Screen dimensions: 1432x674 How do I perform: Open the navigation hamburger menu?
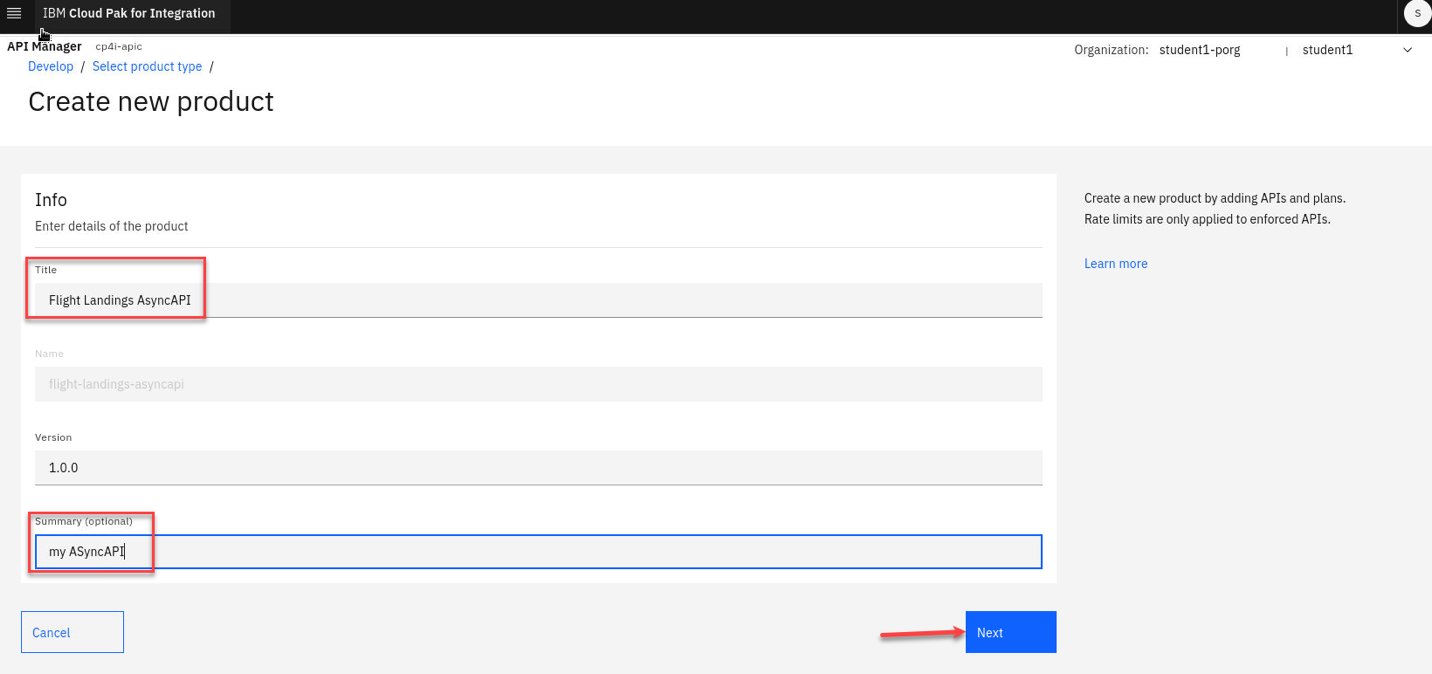tap(14, 14)
